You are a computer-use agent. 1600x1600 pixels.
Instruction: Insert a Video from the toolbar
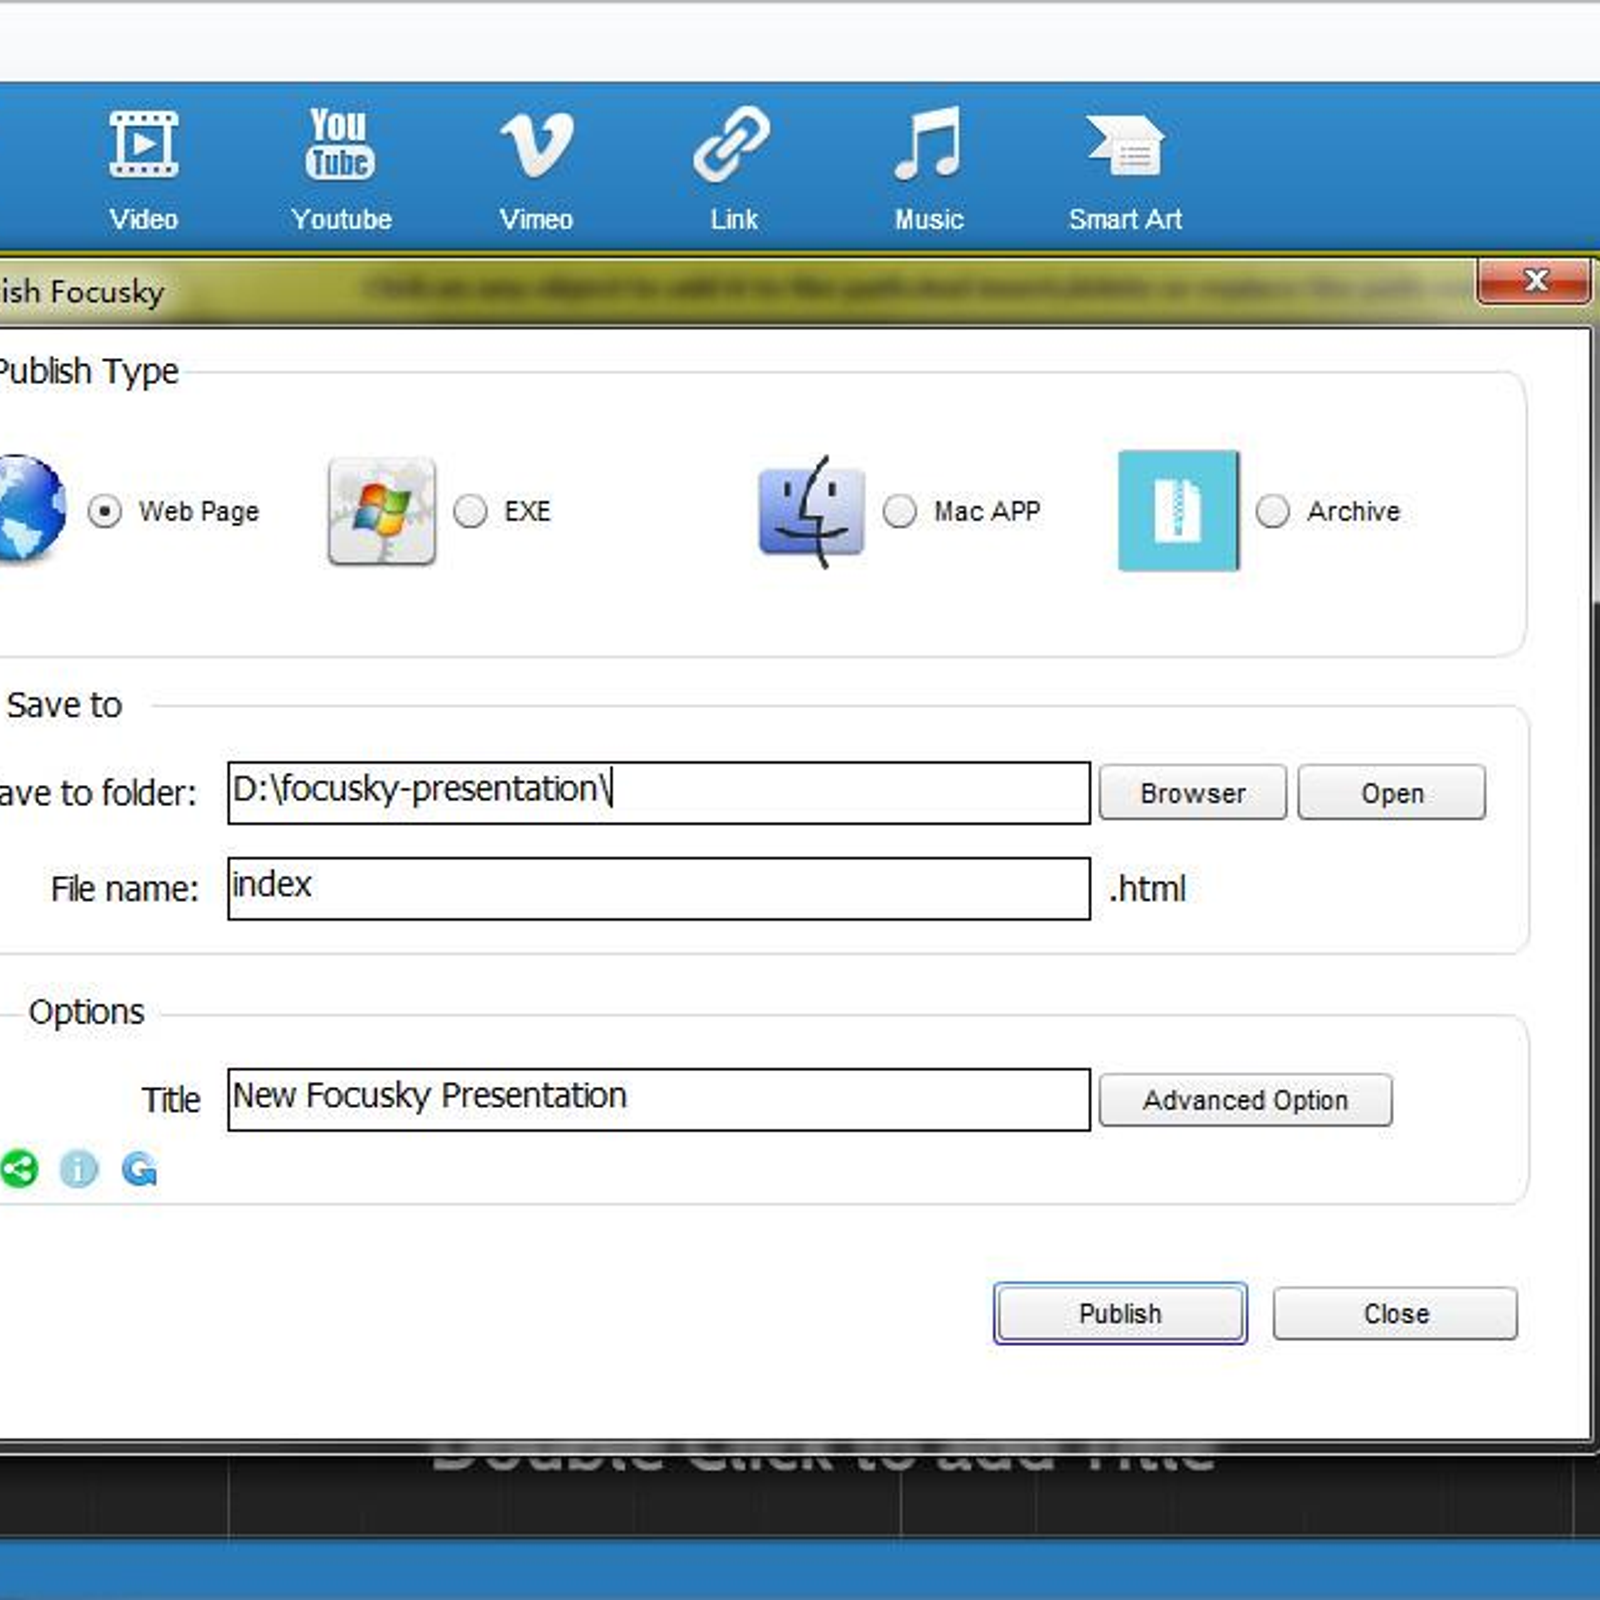pyautogui.click(x=143, y=170)
